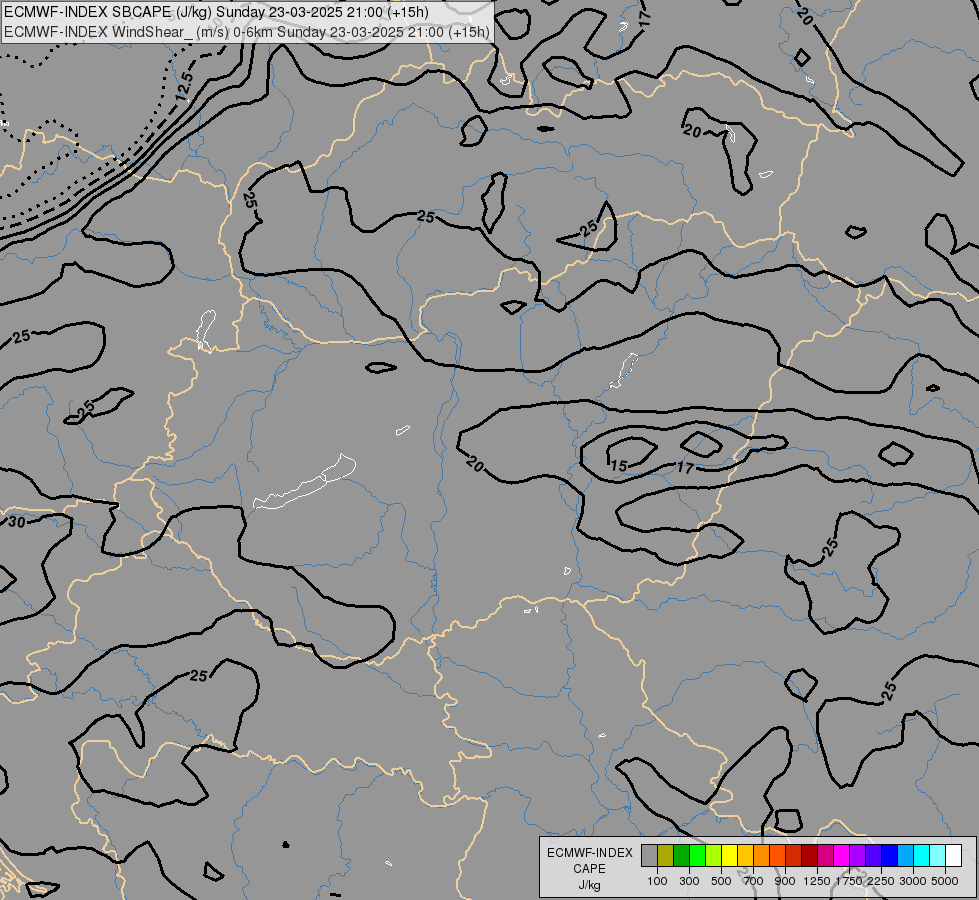The image size is (979, 900).
Task: Click the 900 legend value label
Action: [x=785, y=881]
